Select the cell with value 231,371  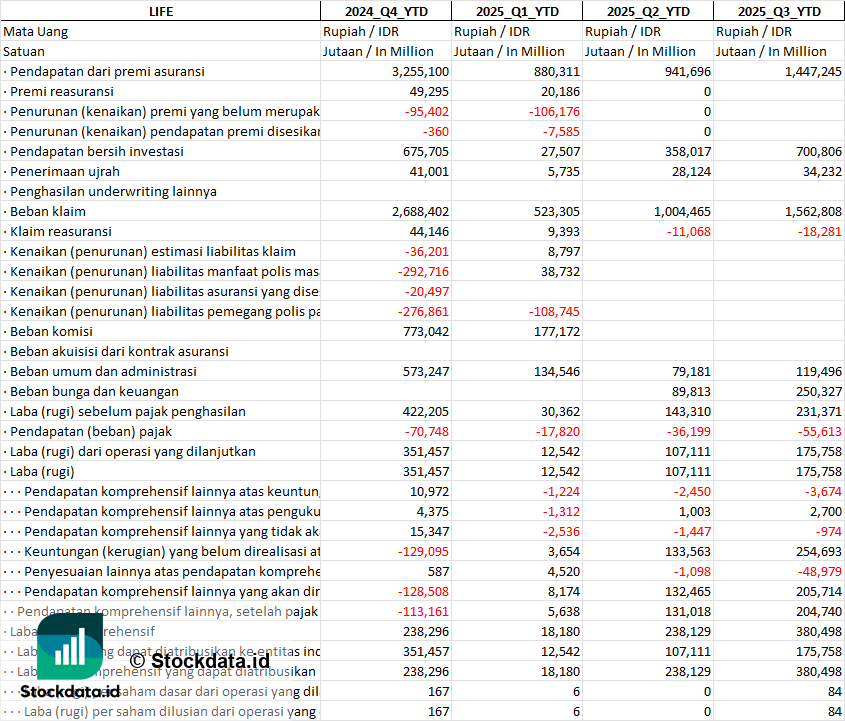[x=779, y=411]
